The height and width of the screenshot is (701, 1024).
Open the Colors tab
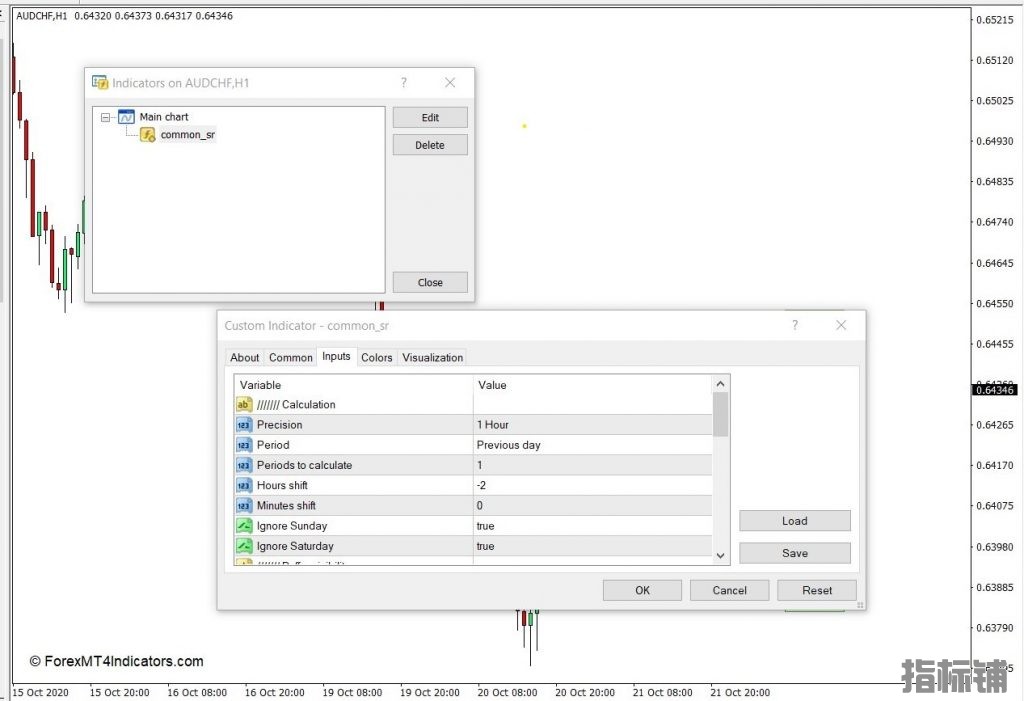point(377,357)
